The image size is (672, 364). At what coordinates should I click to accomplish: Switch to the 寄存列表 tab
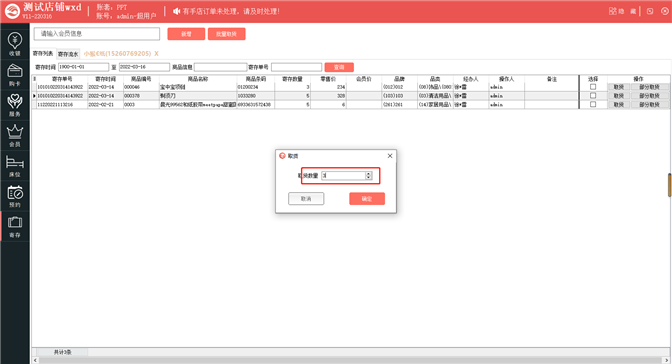[x=43, y=54]
